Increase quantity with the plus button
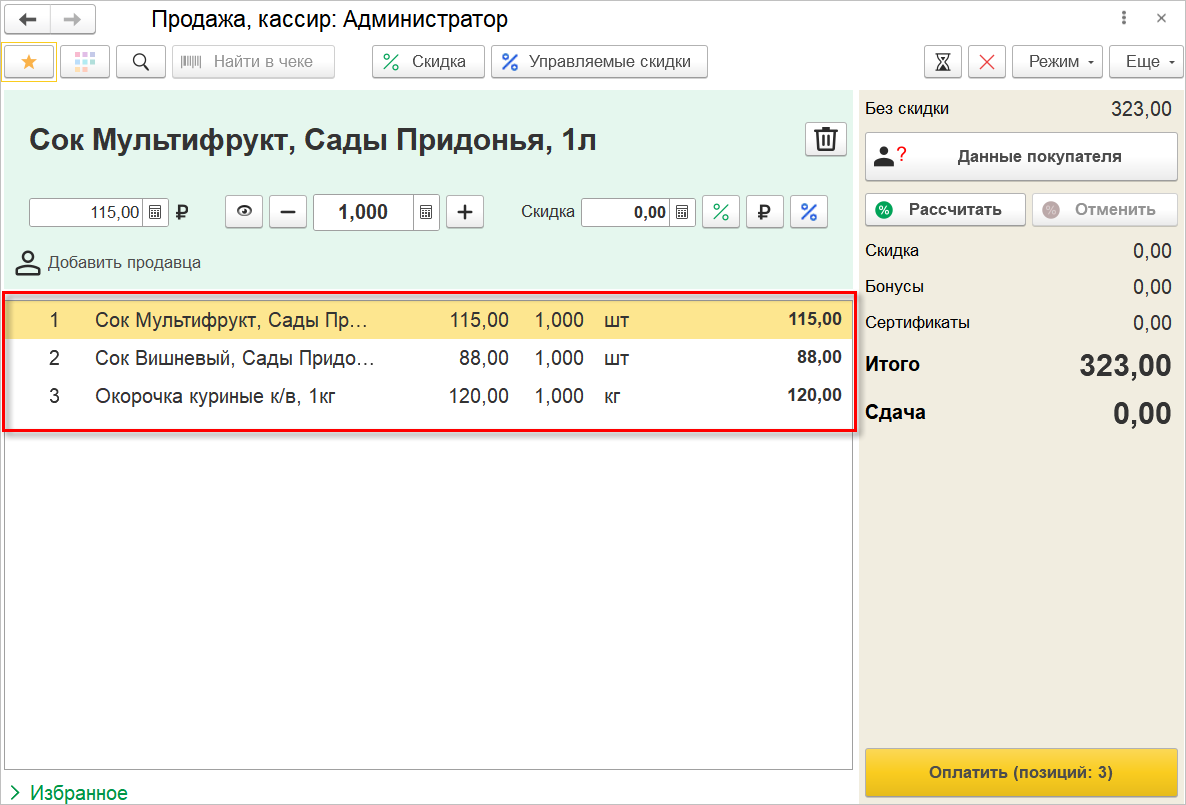This screenshot has height=805, width=1186. [x=464, y=212]
